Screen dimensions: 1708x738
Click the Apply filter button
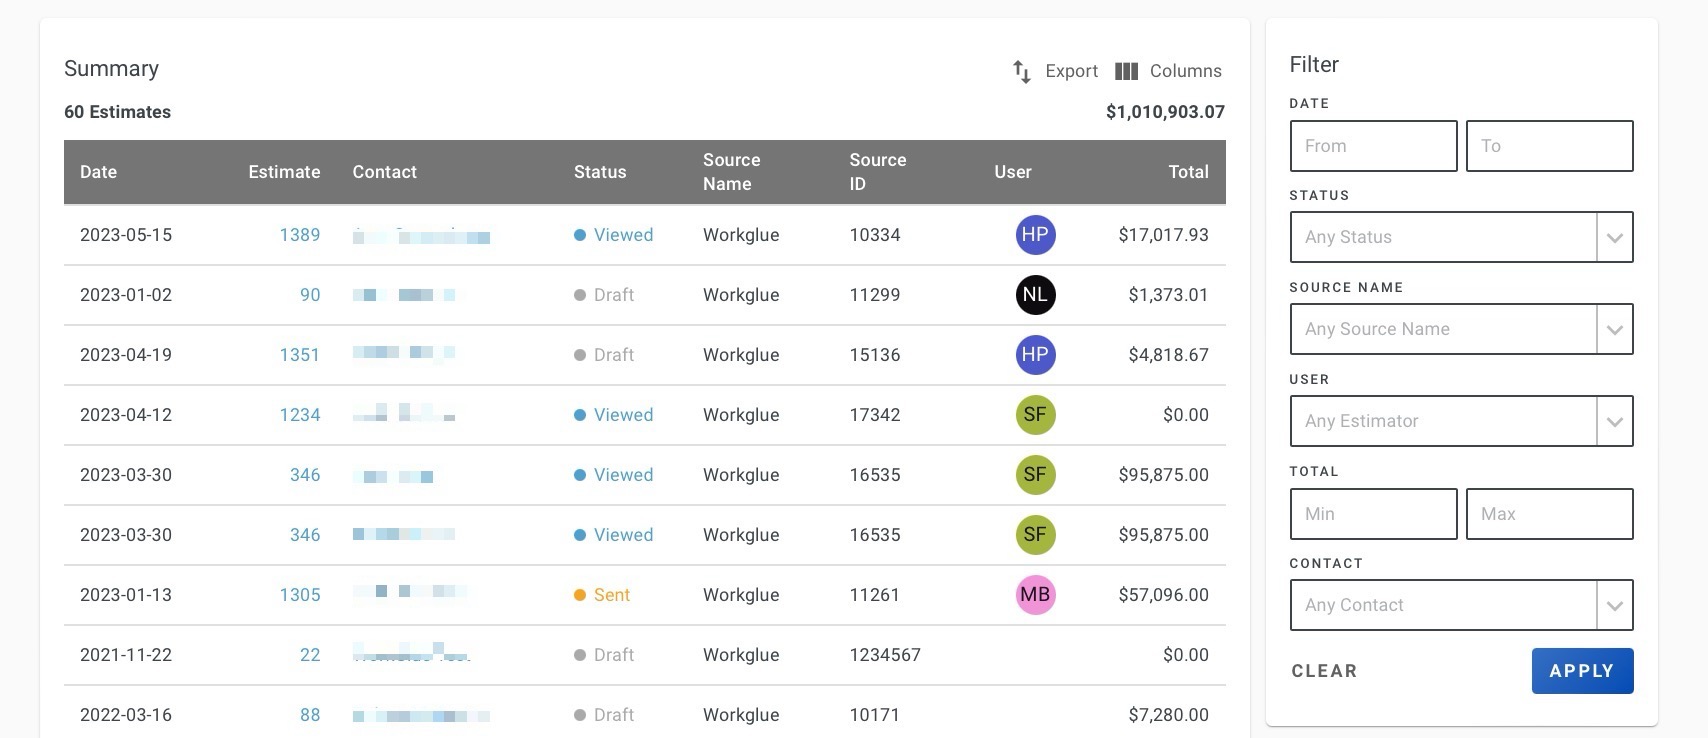(1582, 671)
